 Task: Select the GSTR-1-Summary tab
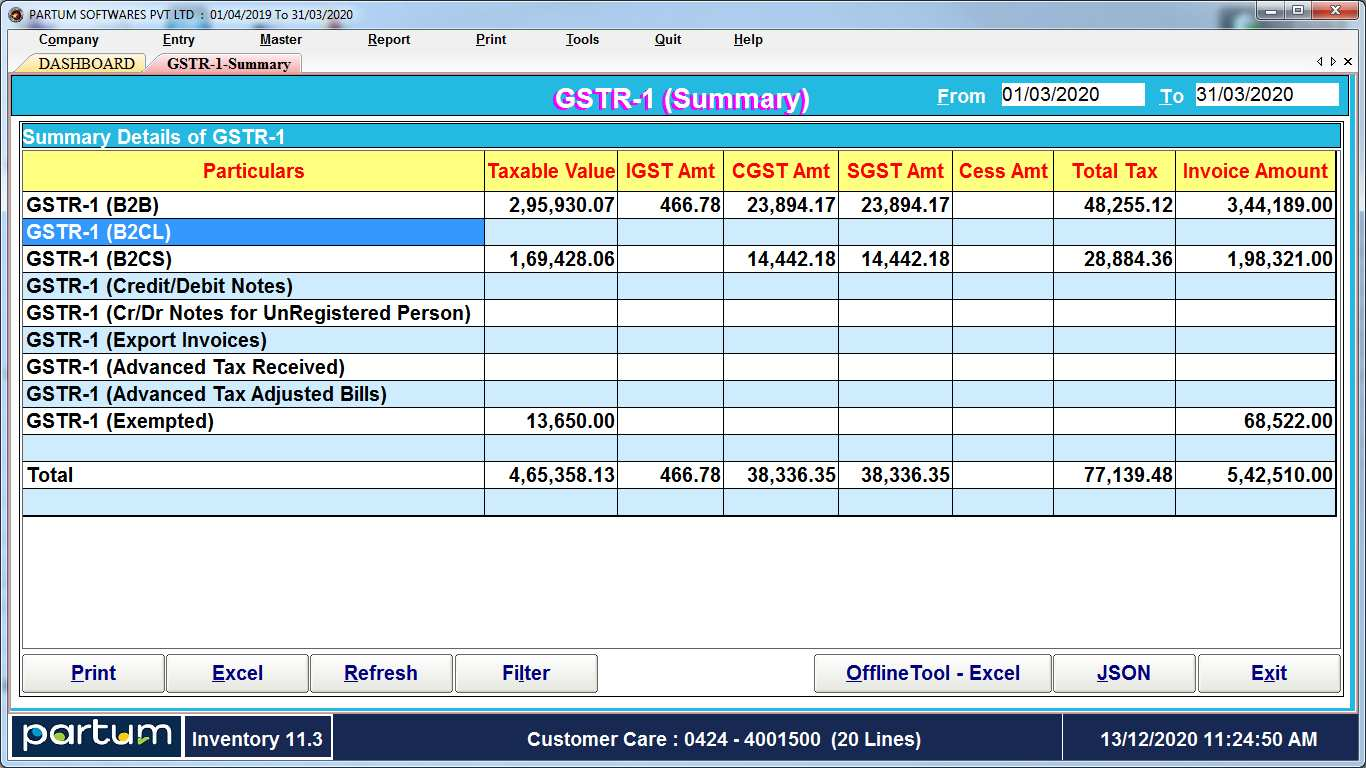228,64
